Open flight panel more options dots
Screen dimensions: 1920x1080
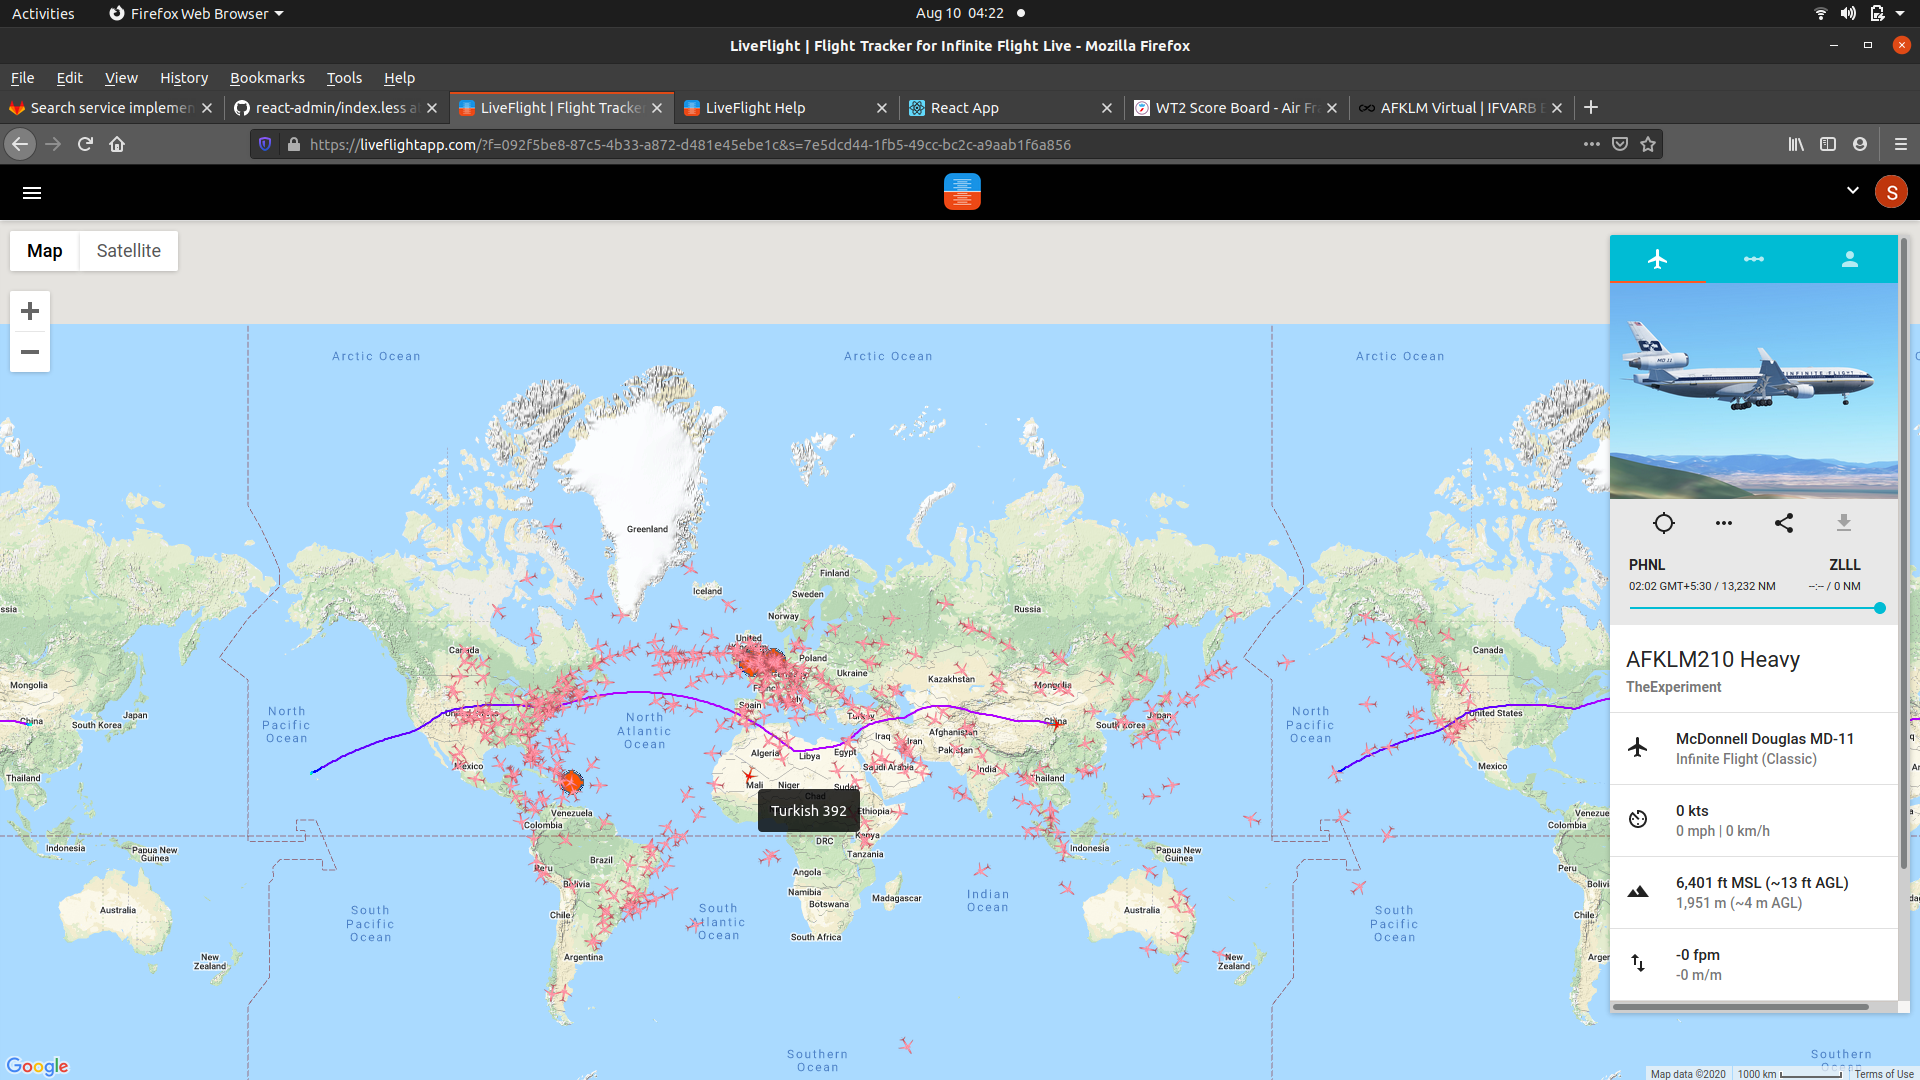coord(1723,523)
